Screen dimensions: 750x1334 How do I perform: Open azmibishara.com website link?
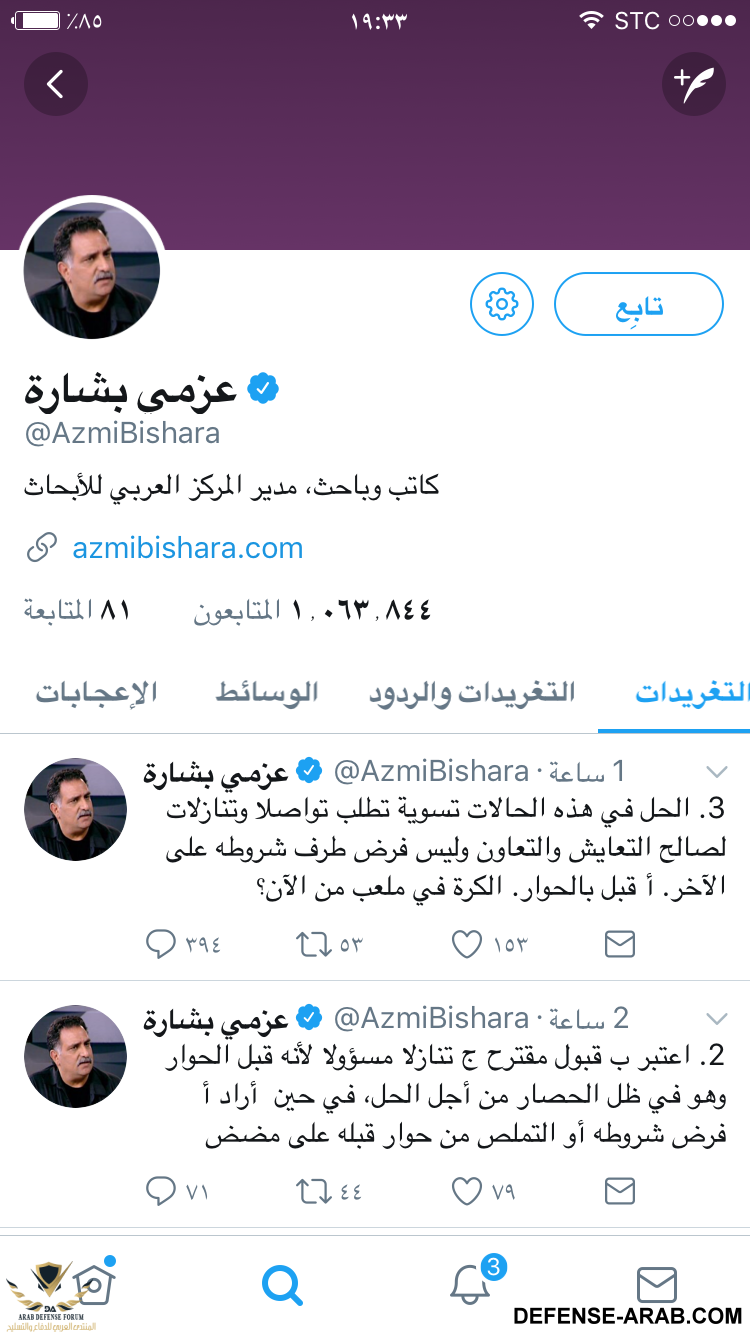188,548
